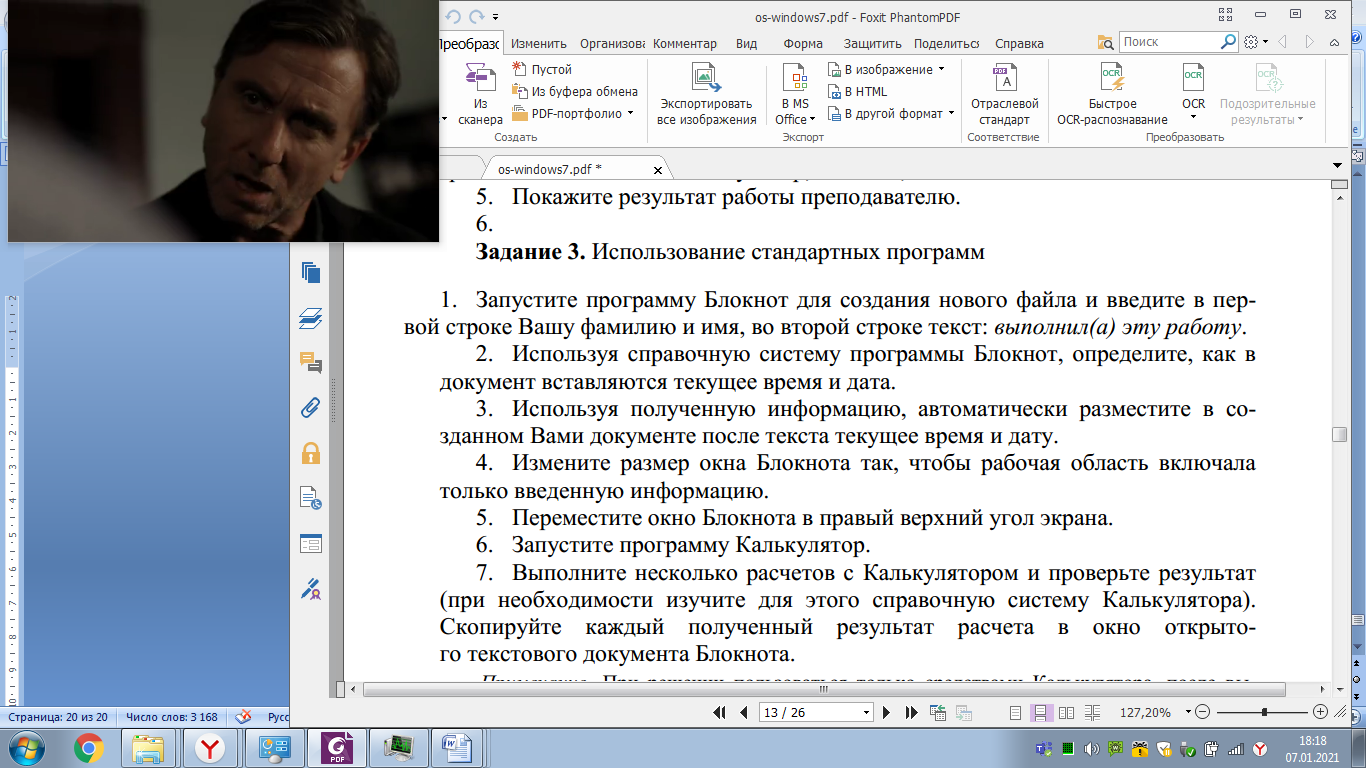Screen dimensions: 1366x768
Task: Open the Вид ribbon tab
Action: click(746, 43)
